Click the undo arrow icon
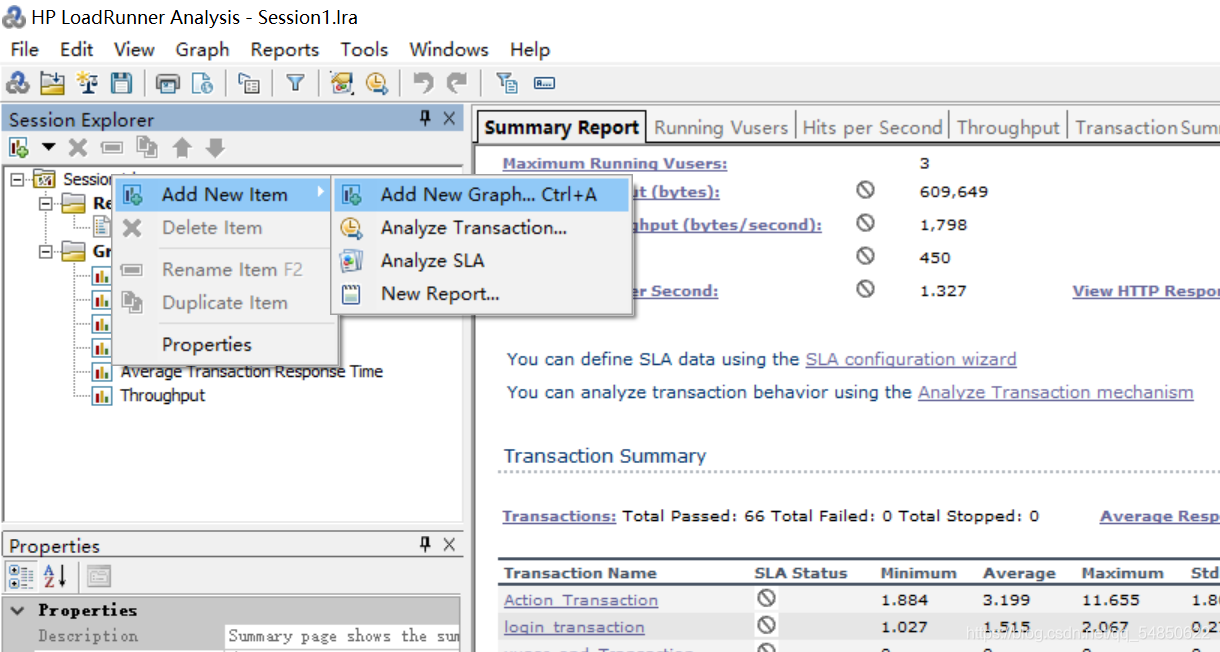The image size is (1220, 652). (423, 83)
